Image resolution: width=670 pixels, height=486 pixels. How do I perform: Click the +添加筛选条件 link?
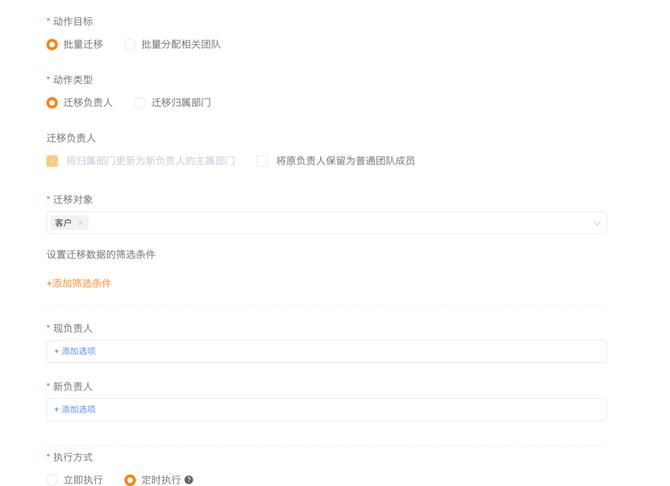pyautogui.click(x=79, y=283)
